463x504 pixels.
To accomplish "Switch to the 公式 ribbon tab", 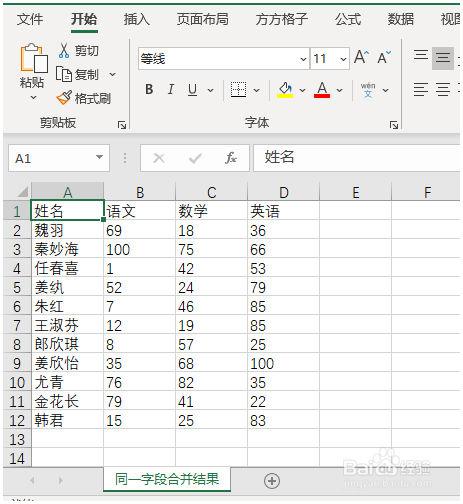I will pyautogui.click(x=348, y=19).
